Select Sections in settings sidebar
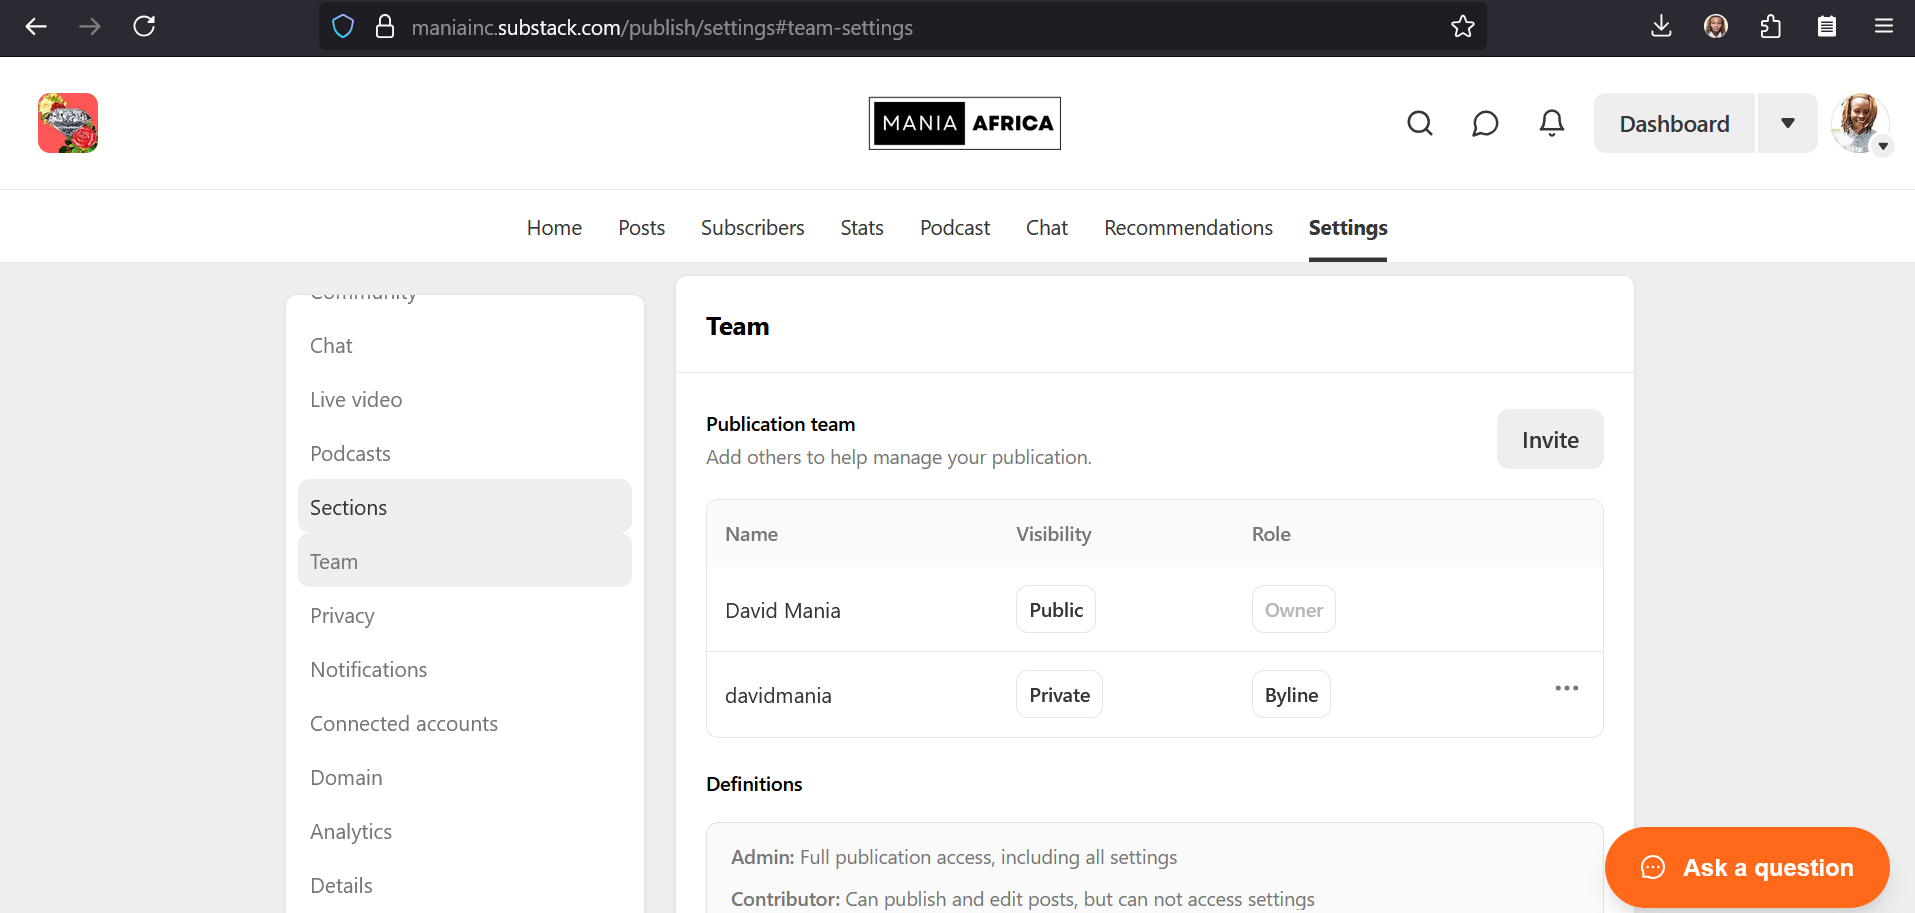Image resolution: width=1915 pixels, height=913 pixels. pyautogui.click(x=465, y=506)
